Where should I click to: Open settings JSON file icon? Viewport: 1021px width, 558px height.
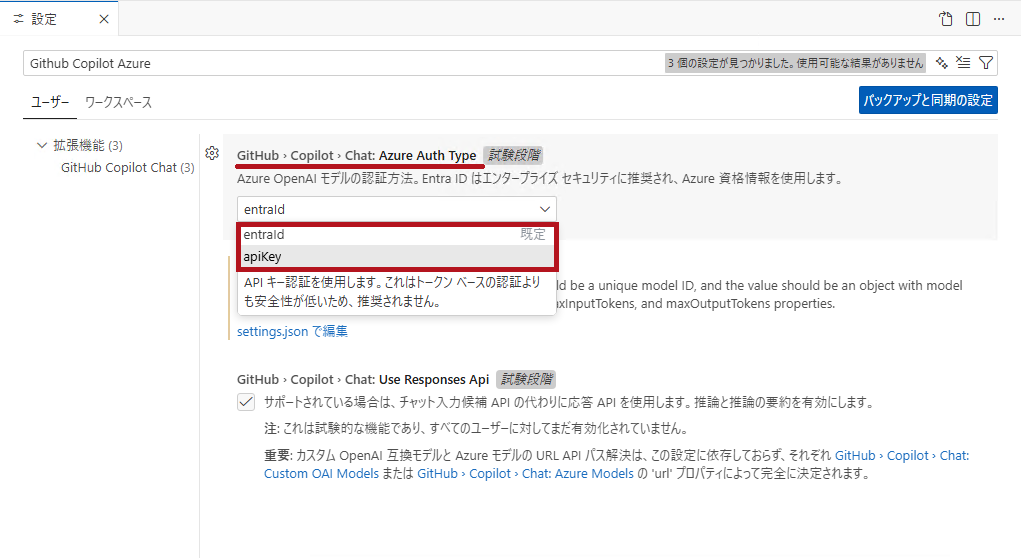pyautogui.click(x=946, y=19)
